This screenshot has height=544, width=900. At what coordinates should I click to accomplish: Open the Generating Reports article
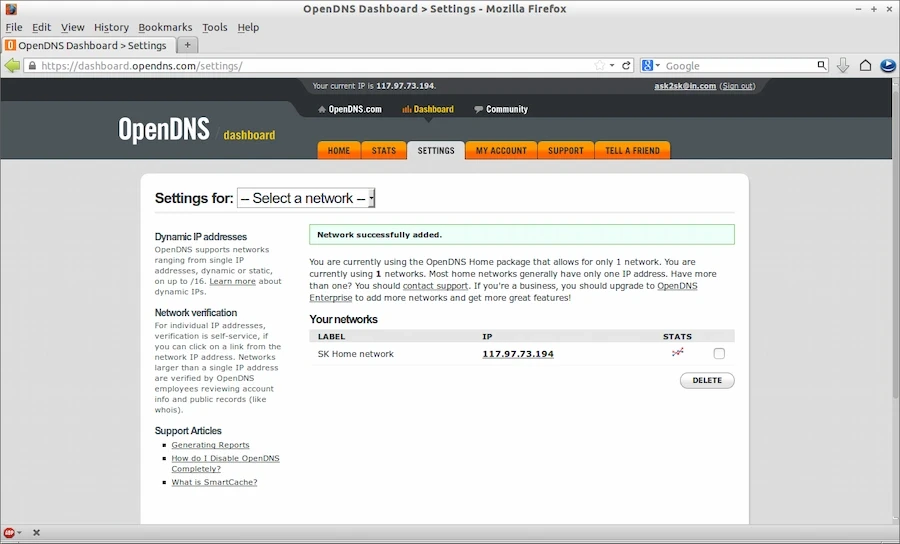pos(211,445)
